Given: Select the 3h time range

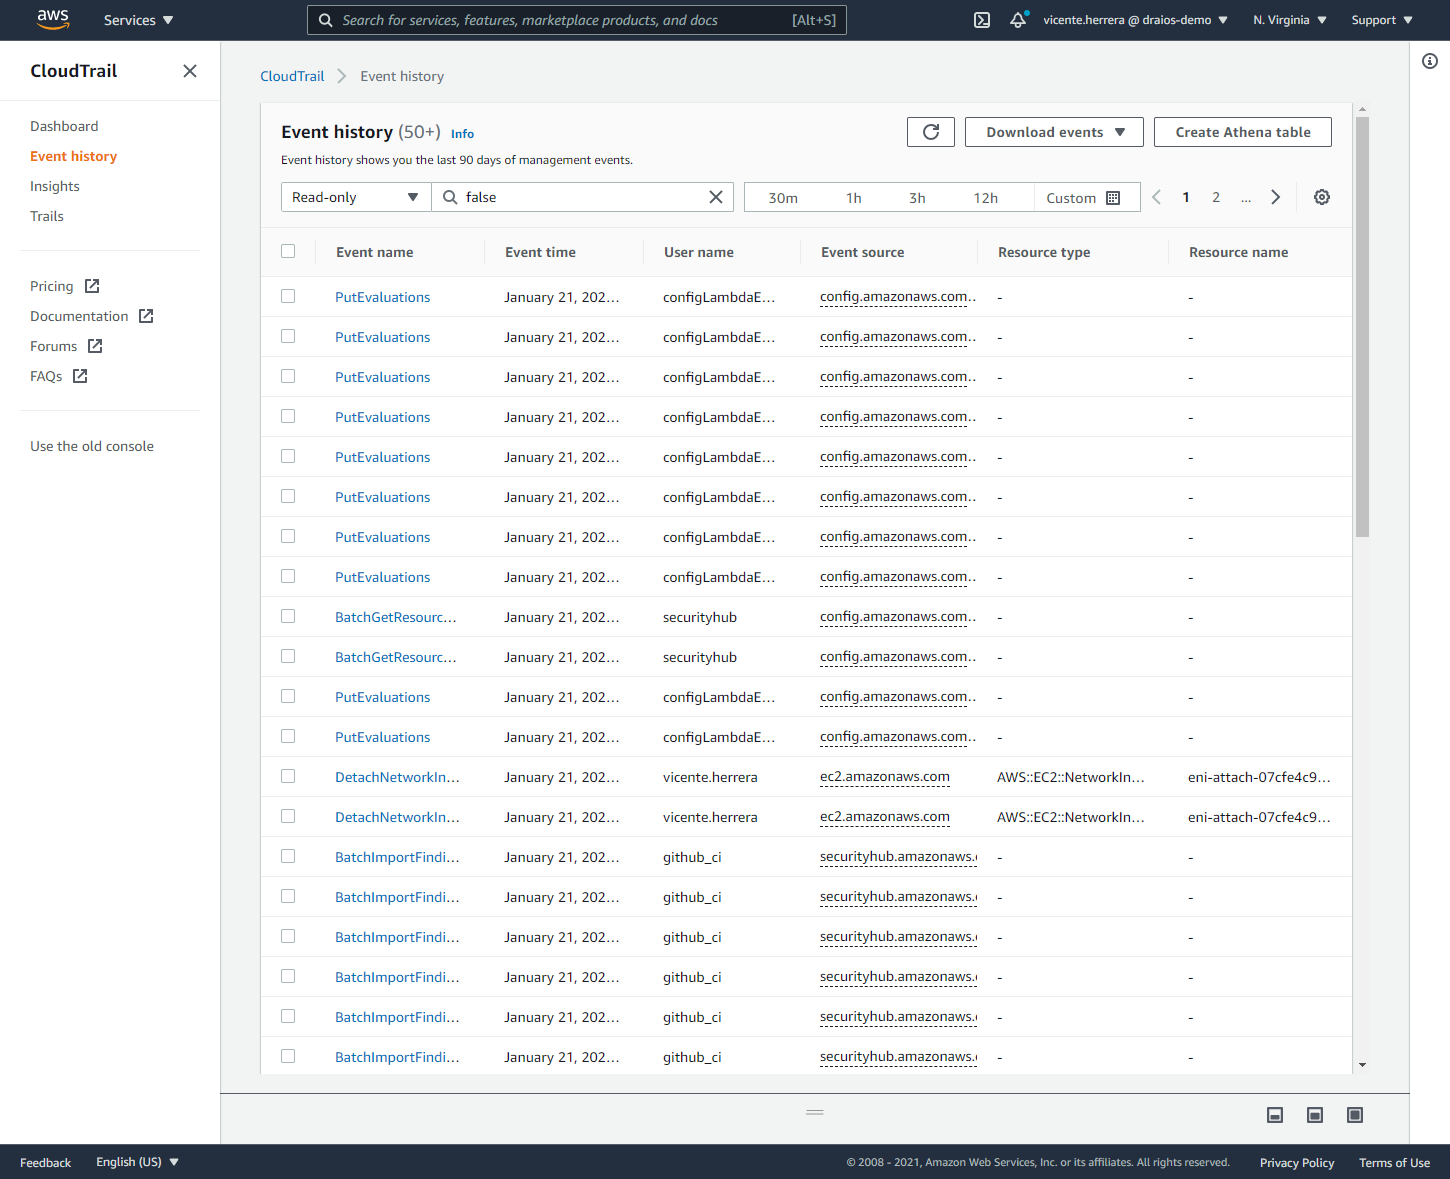Looking at the screenshot, I should [x=917, y=198].
